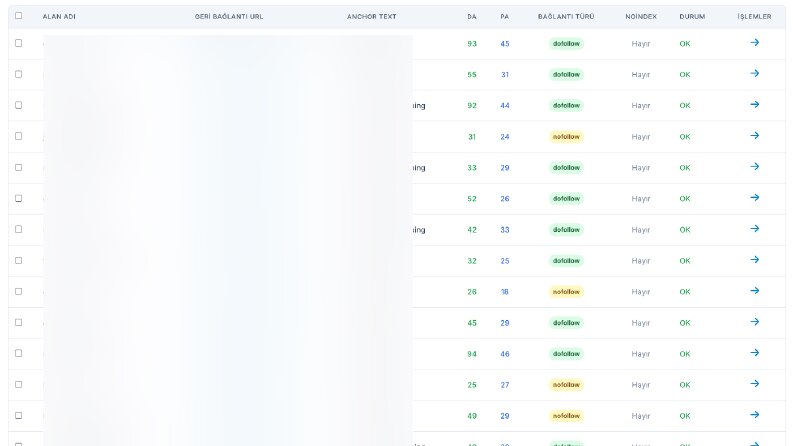This screenshot has width=793, height=446.
Task: Tick the checkbox for row with DA 32
Action: (x=19, y=260)
